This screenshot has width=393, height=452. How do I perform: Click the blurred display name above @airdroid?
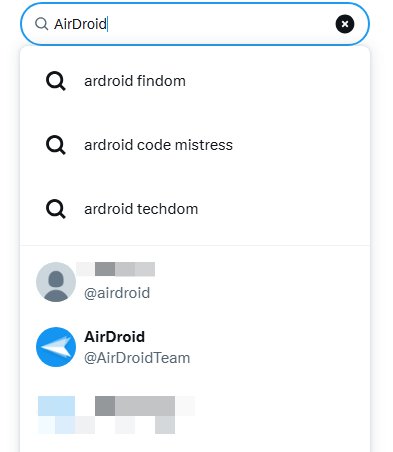pos(116,269)
